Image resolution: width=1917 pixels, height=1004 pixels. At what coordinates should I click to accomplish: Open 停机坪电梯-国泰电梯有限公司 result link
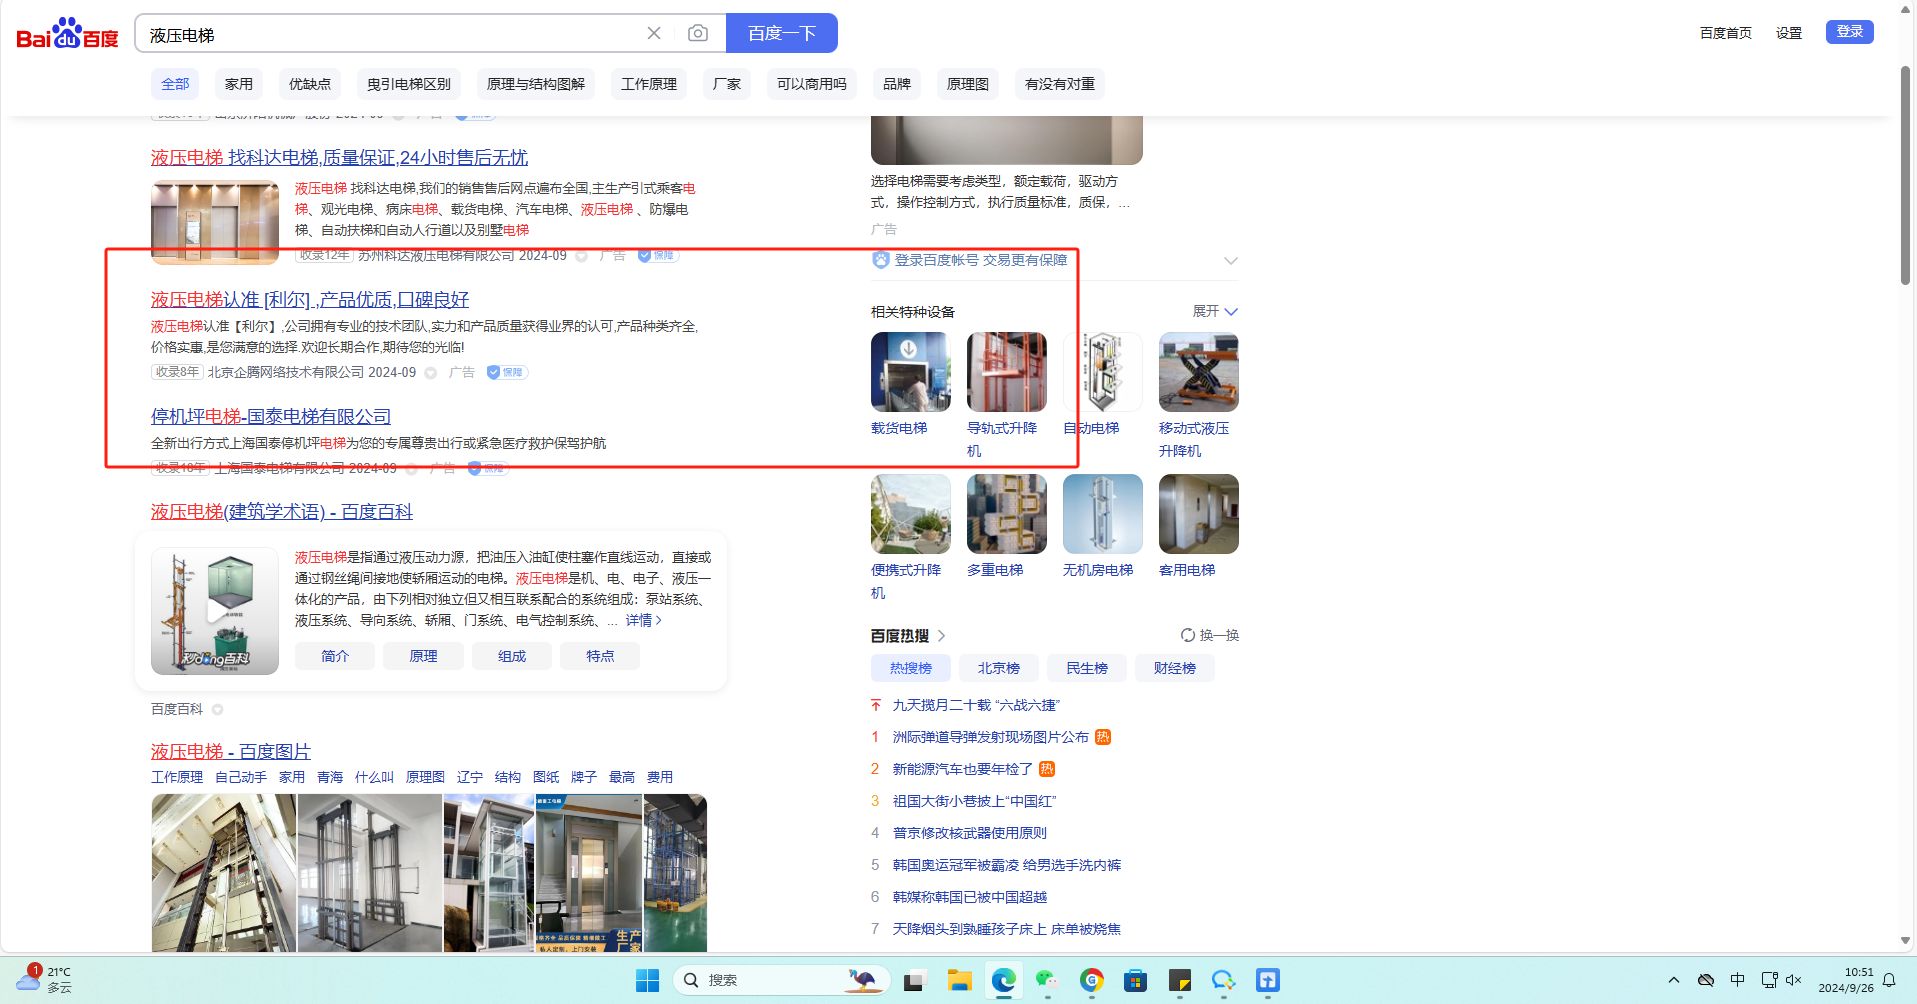tap(271, 416)
